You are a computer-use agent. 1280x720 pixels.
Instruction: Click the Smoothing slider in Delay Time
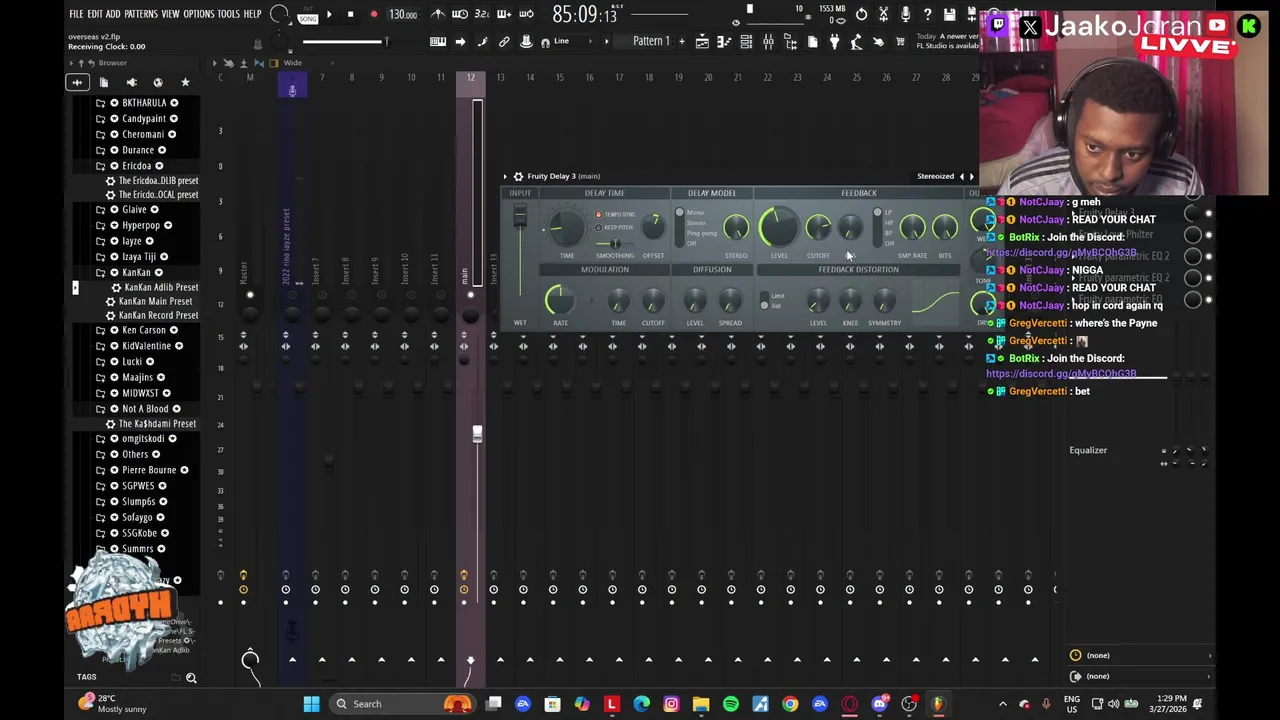coord(614,244)
